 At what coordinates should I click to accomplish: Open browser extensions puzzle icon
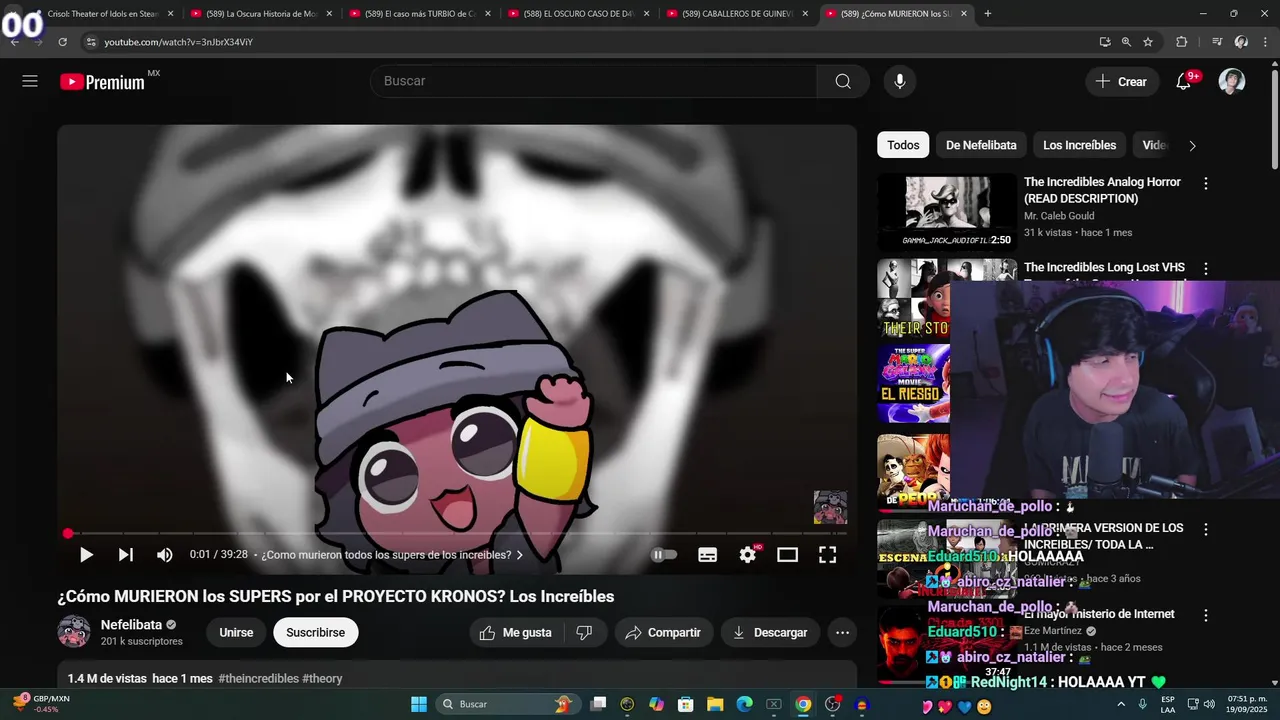click(x=1182, y=42)
